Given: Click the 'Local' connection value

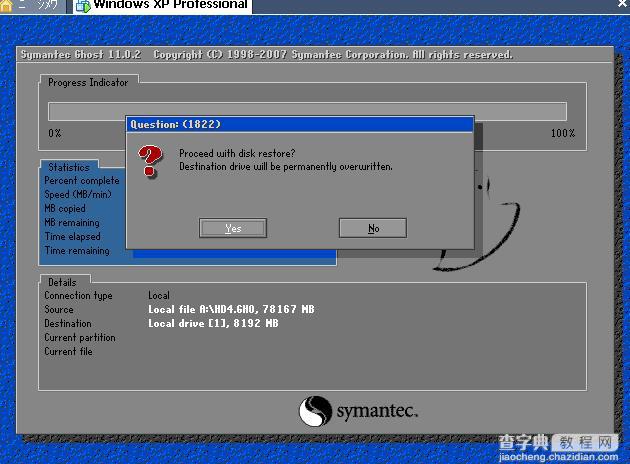Looking at the screenshot, I should coord(159,296).
